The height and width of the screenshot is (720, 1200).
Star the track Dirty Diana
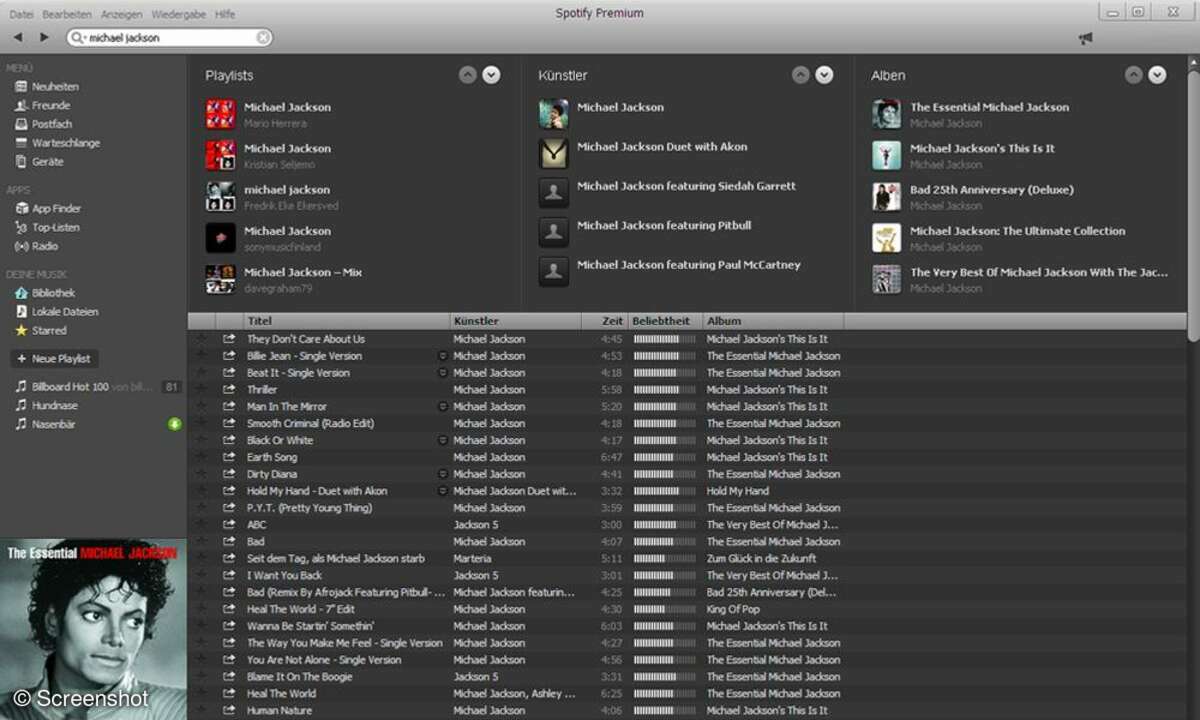202,474
